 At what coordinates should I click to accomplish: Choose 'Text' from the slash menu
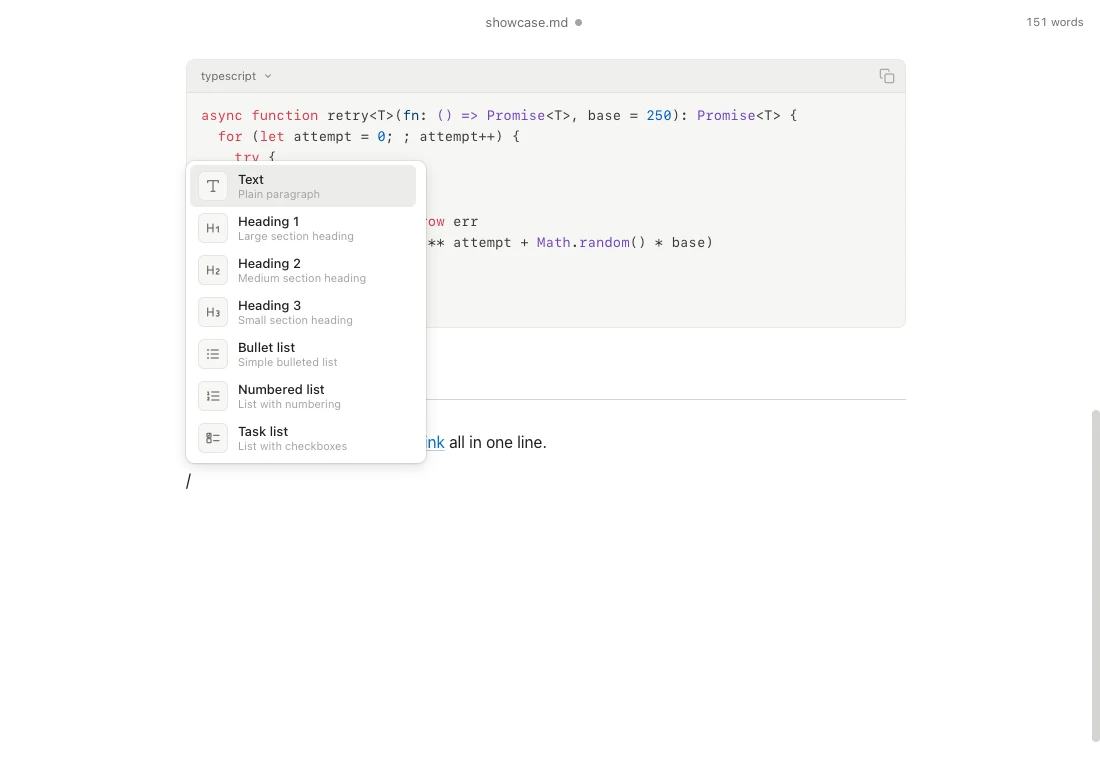[x=303, y=186]
